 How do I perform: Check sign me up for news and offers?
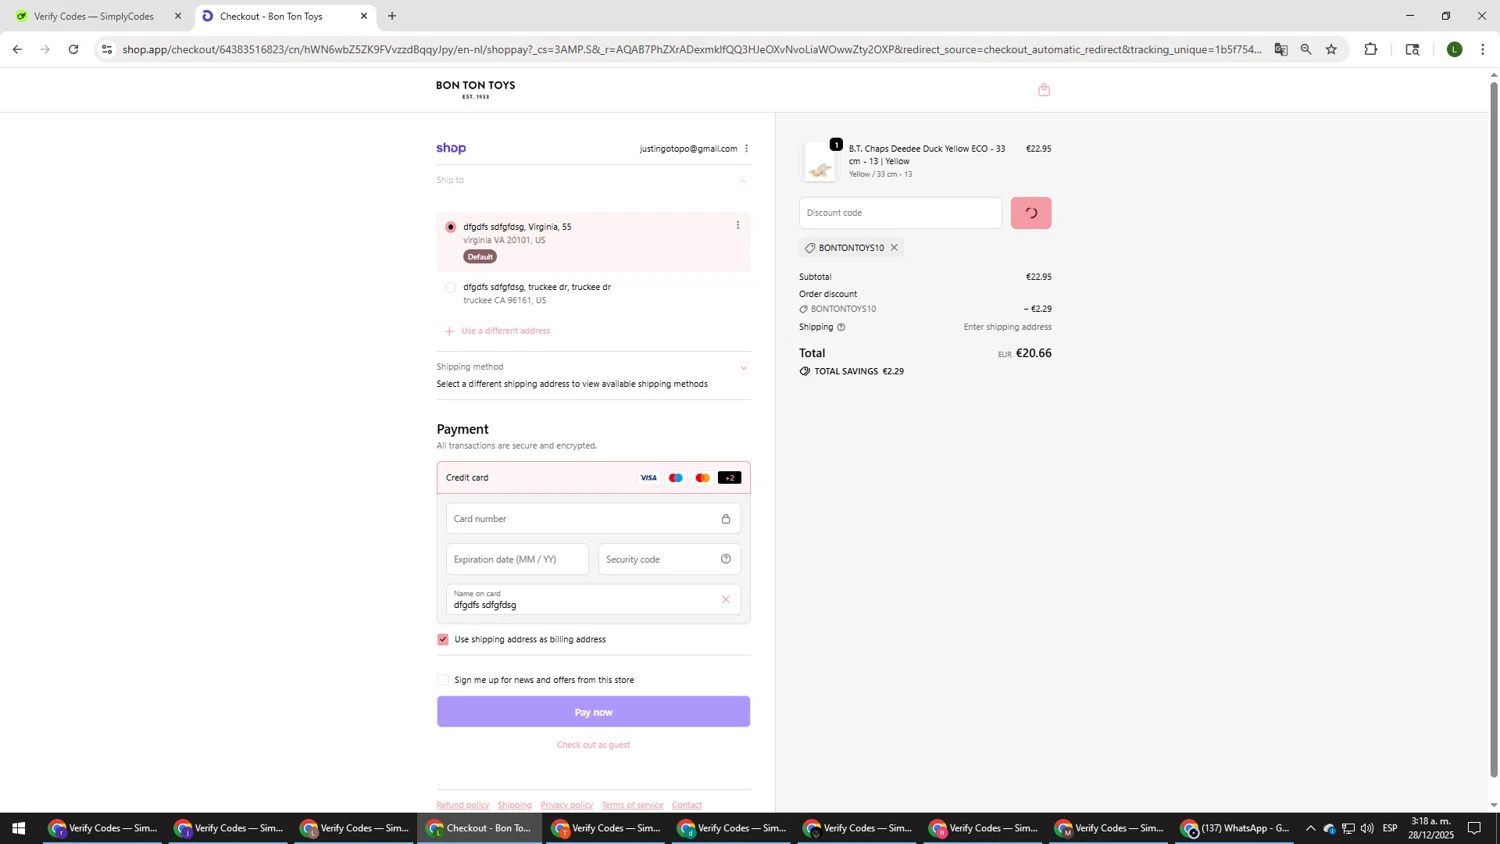[443, 680]
